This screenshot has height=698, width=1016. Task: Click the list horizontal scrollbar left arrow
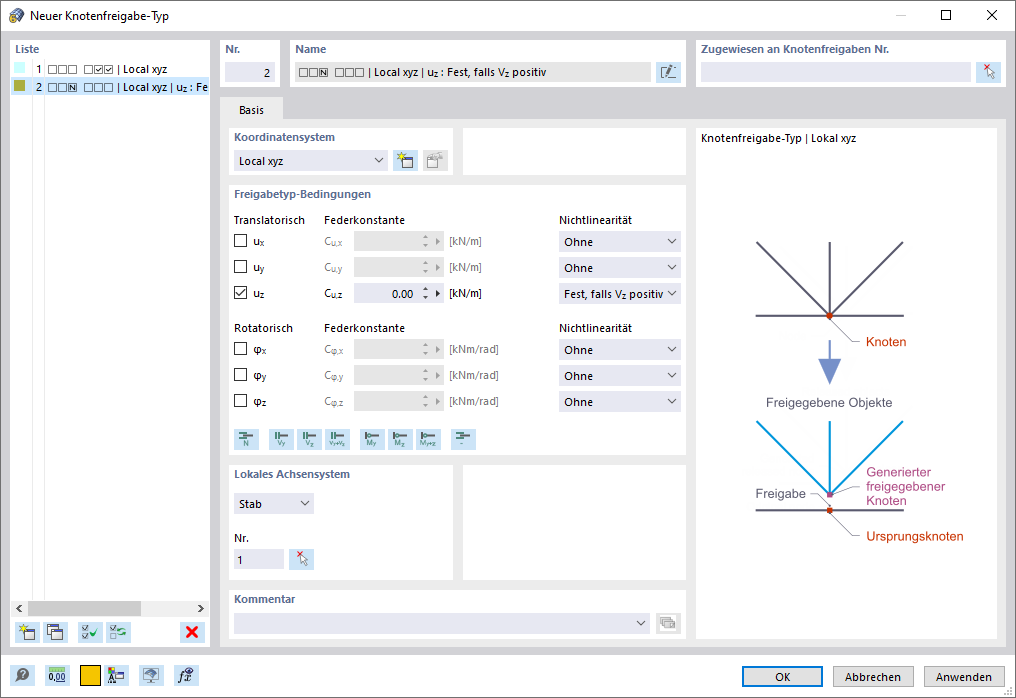[19, 609]
